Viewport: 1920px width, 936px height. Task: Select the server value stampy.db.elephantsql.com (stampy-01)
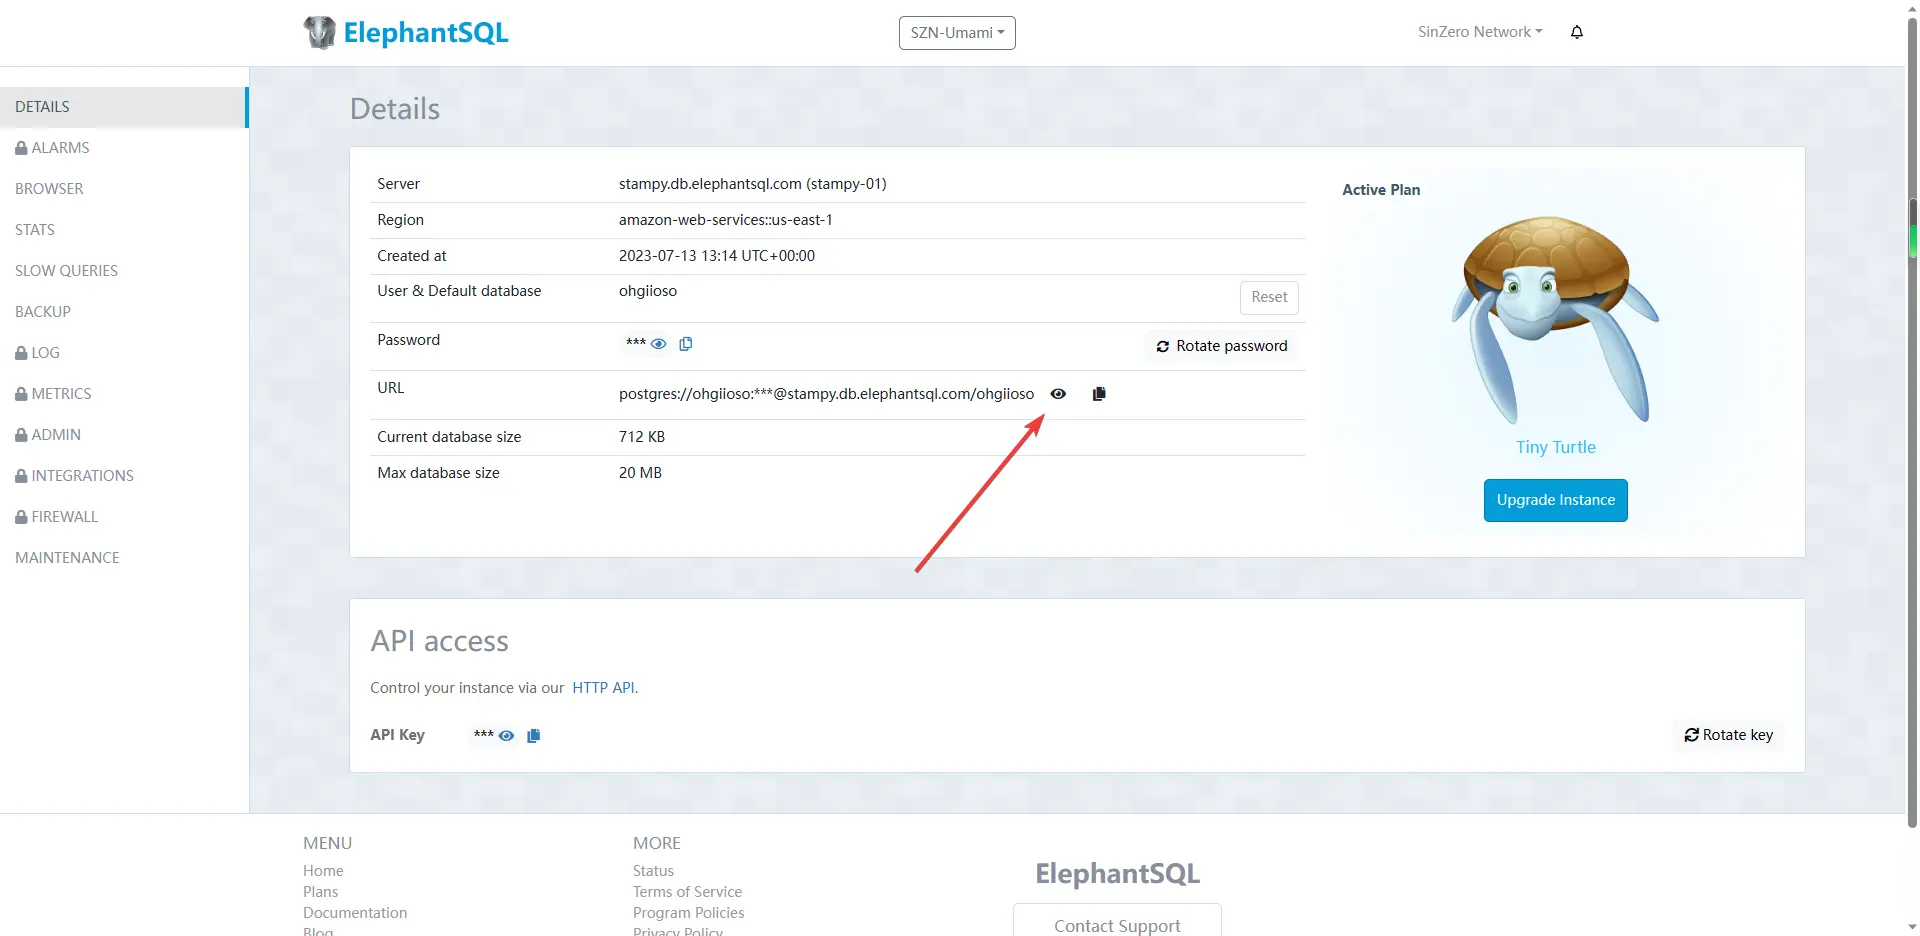(x=752, y=184)
